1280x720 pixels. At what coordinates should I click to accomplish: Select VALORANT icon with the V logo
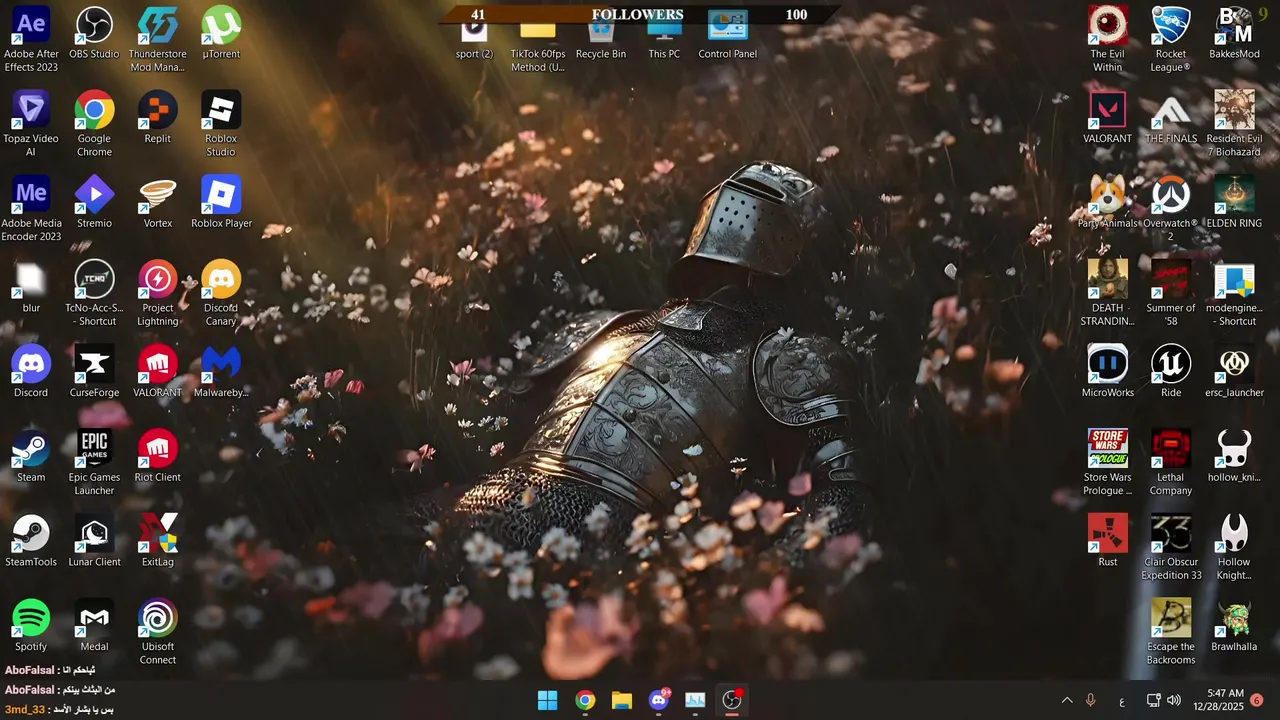coord(1107,118)
